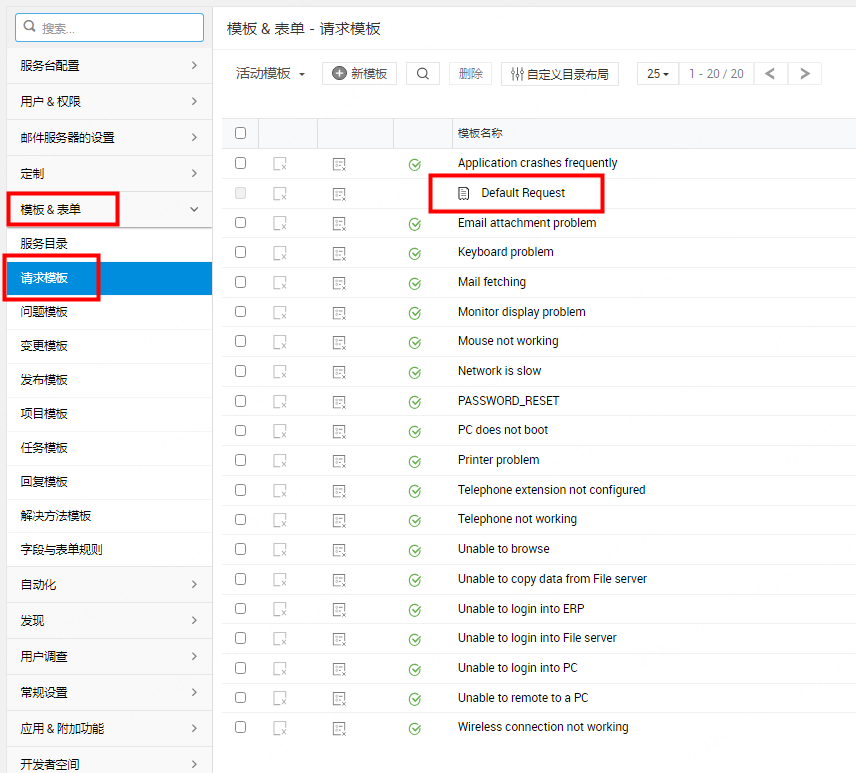This screenshot has width=856, height=773.
Task: Click the plus icon on 新模板 button
Action: pyautogui.click(x=339, y=73)
